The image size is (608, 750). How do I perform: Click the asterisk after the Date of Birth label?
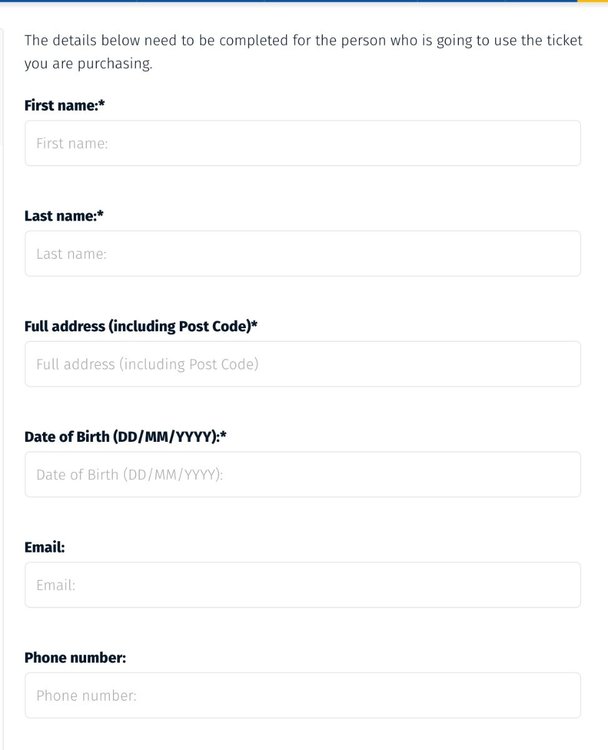(223, 434)
